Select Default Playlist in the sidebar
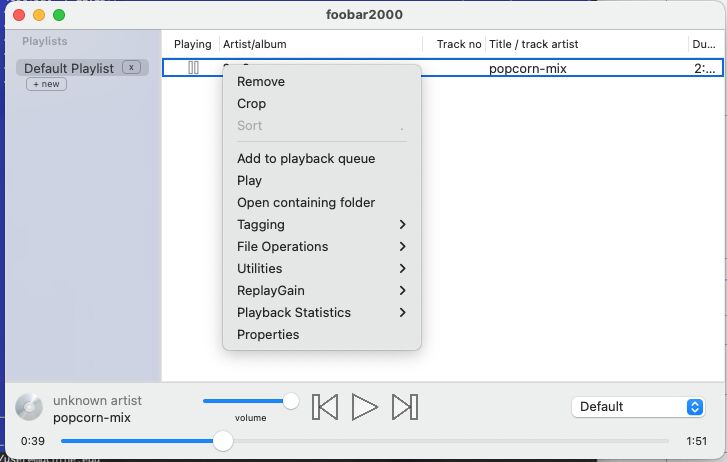Screen dimensions: 727x462 (x=69, y=68)
